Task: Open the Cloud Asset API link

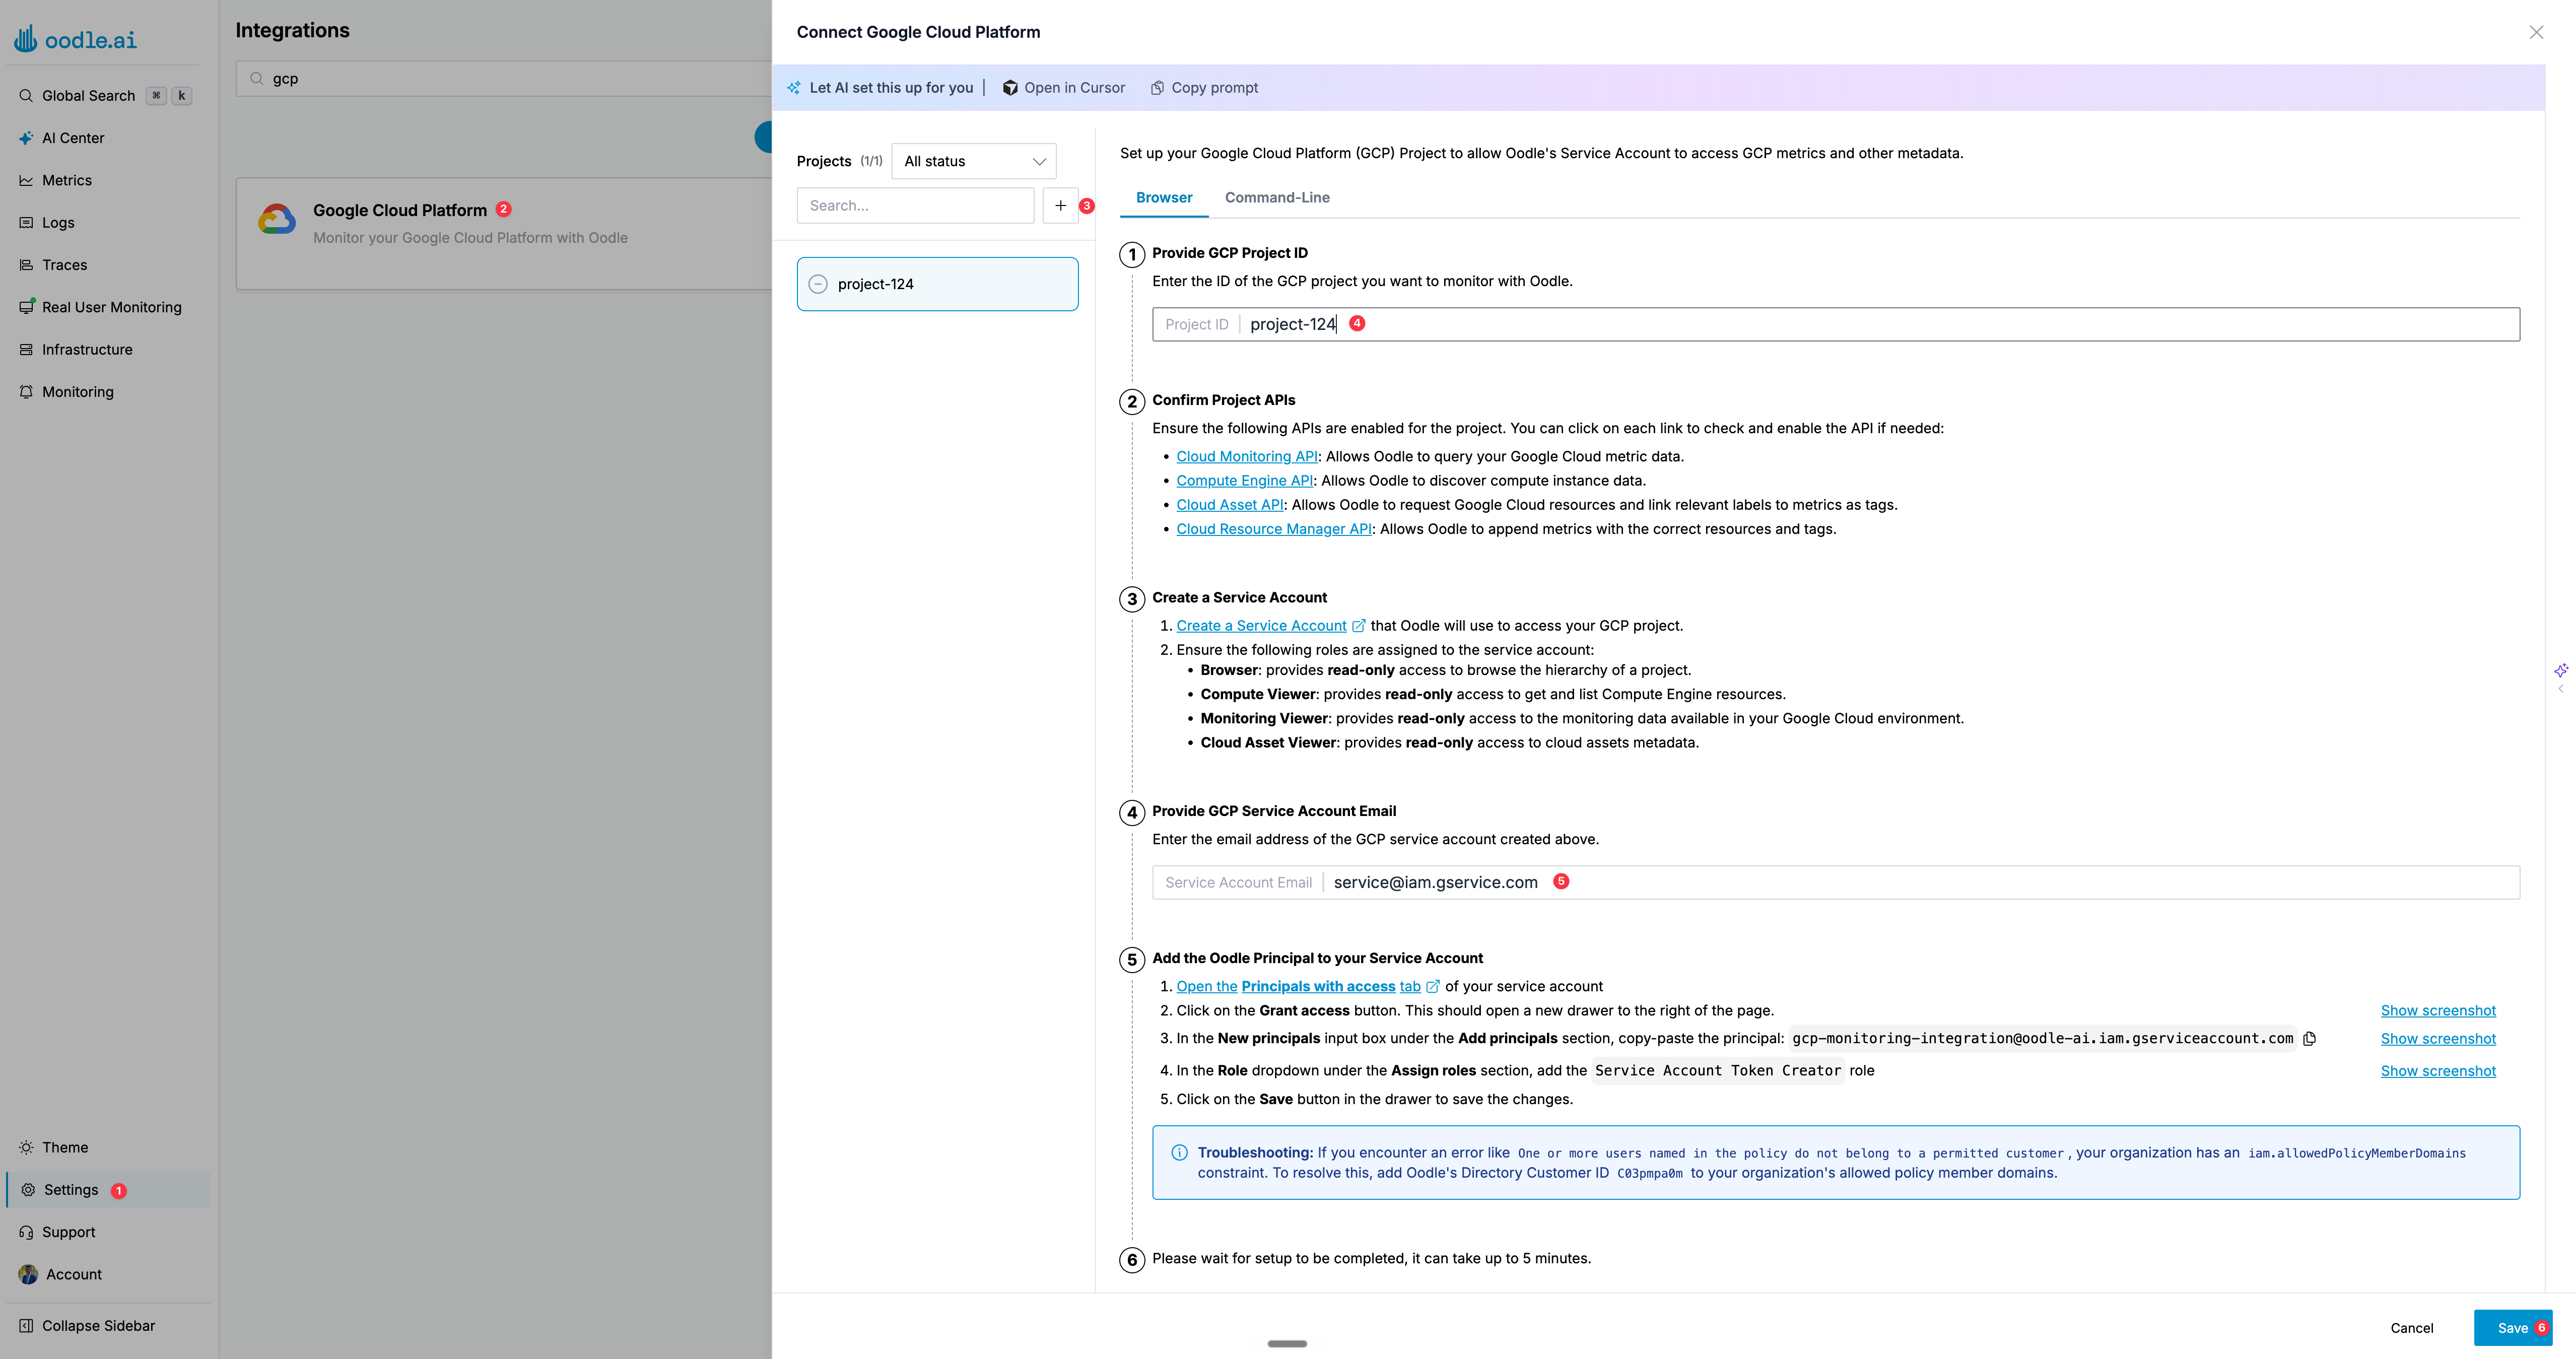Action: tap(1230, 505)
